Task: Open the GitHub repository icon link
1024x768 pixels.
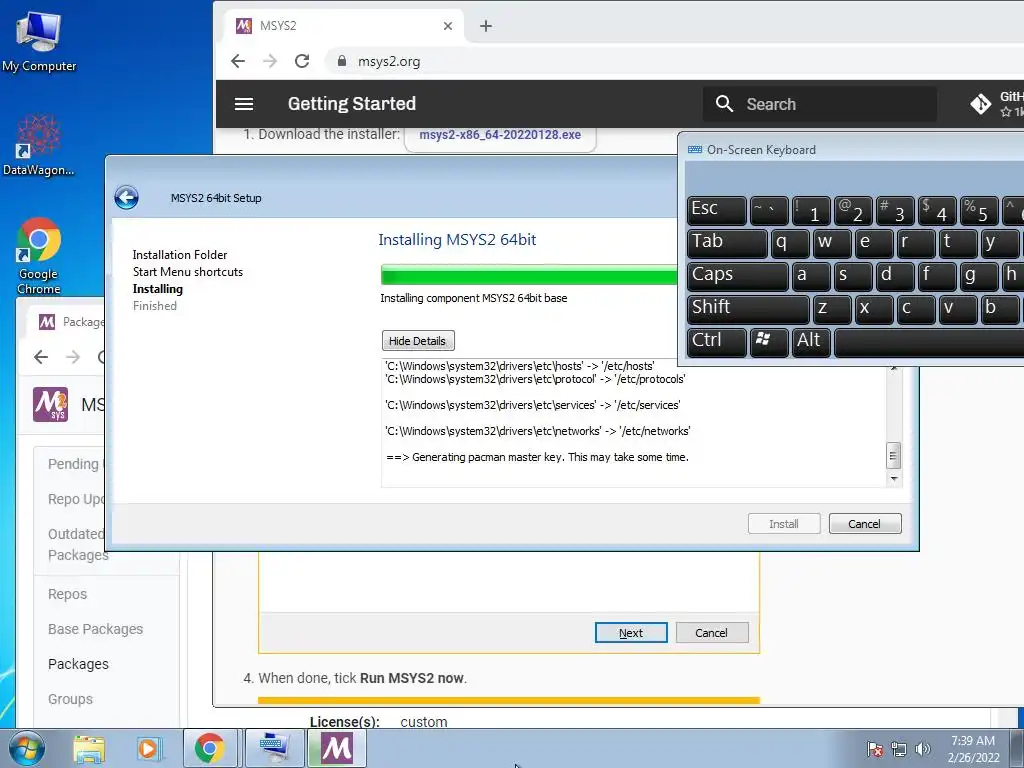Action: 981,104
